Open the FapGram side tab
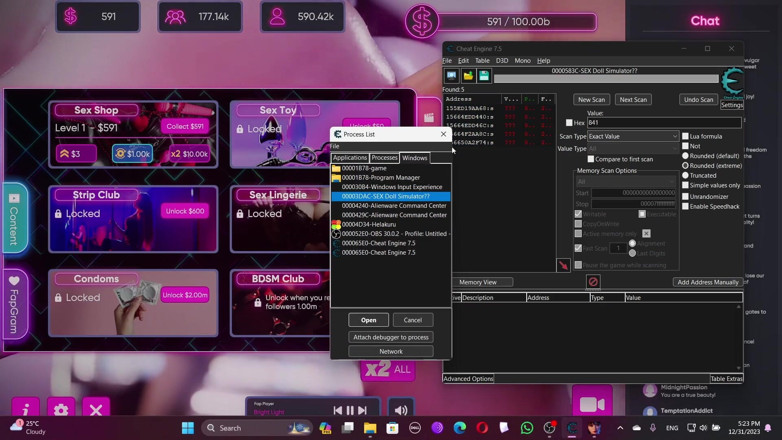 coord(14,304)
